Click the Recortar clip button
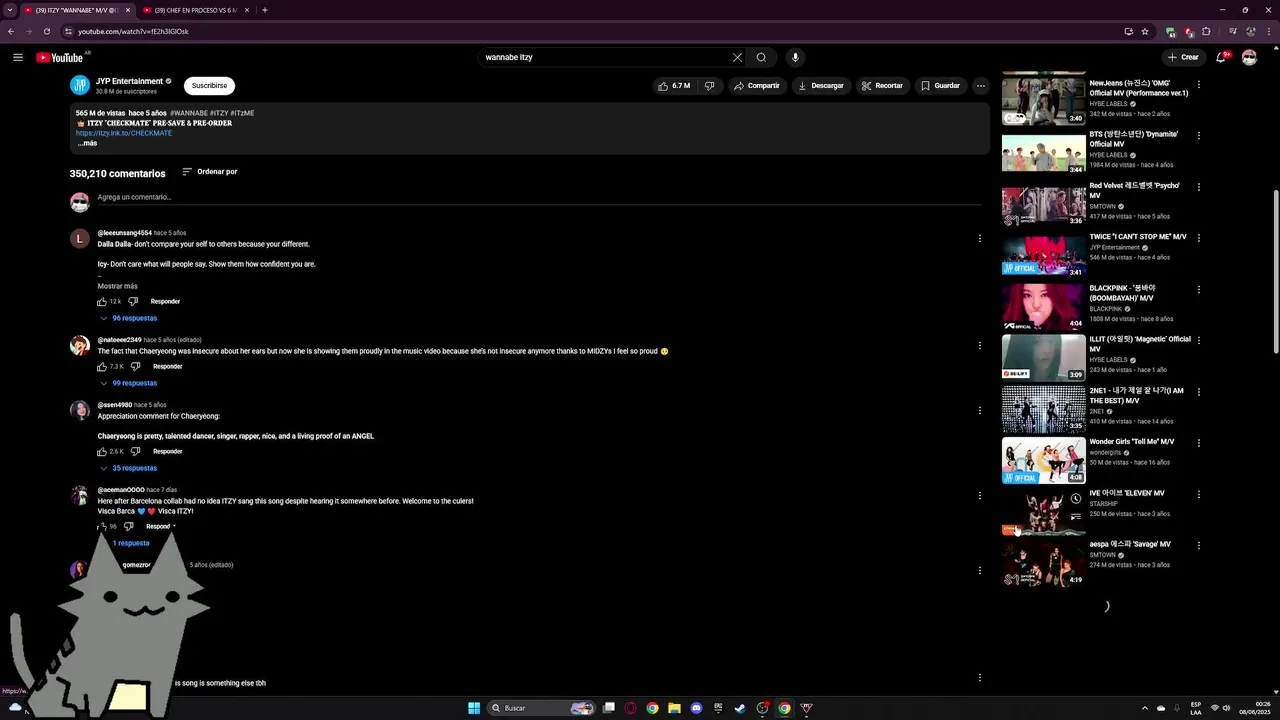Screen dimensions: 1280x720 pyautogui.click(x=882, y=86)
